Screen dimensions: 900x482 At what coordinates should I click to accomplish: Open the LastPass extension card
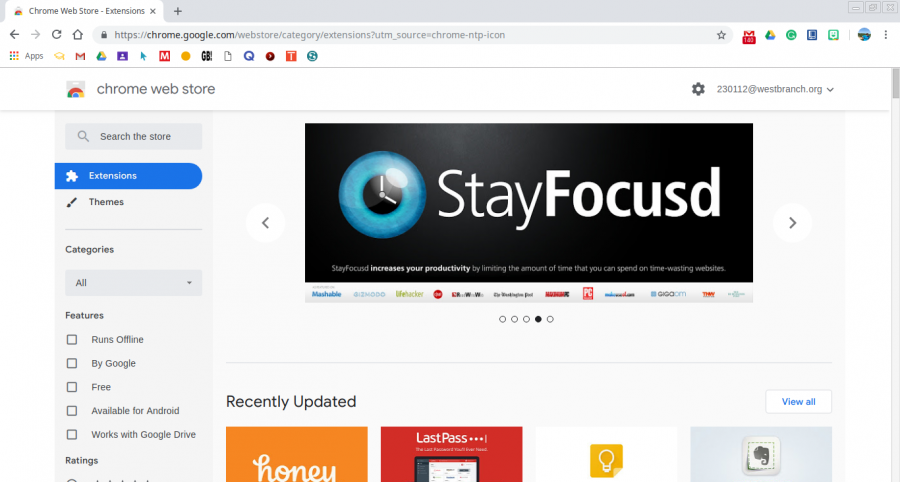[452, 454]
